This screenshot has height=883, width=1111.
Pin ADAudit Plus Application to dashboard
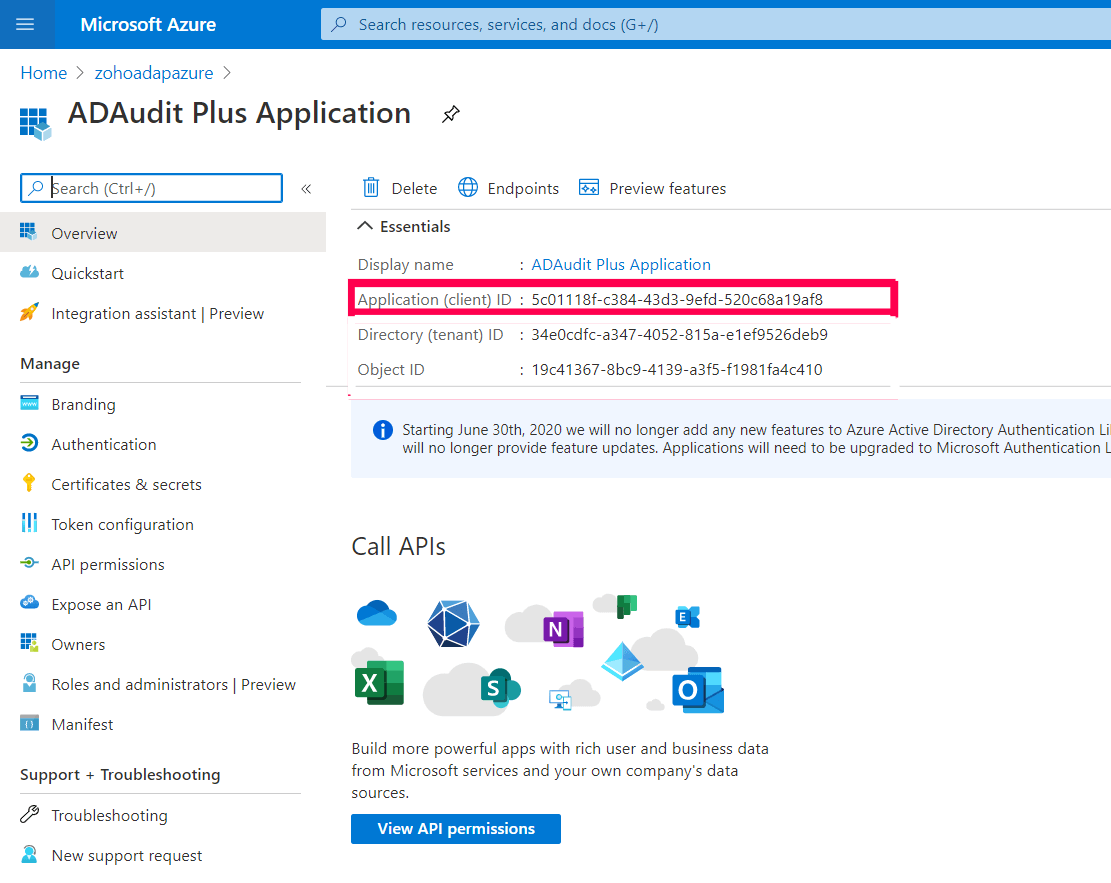pyautogui.click(x=450, y=114)
